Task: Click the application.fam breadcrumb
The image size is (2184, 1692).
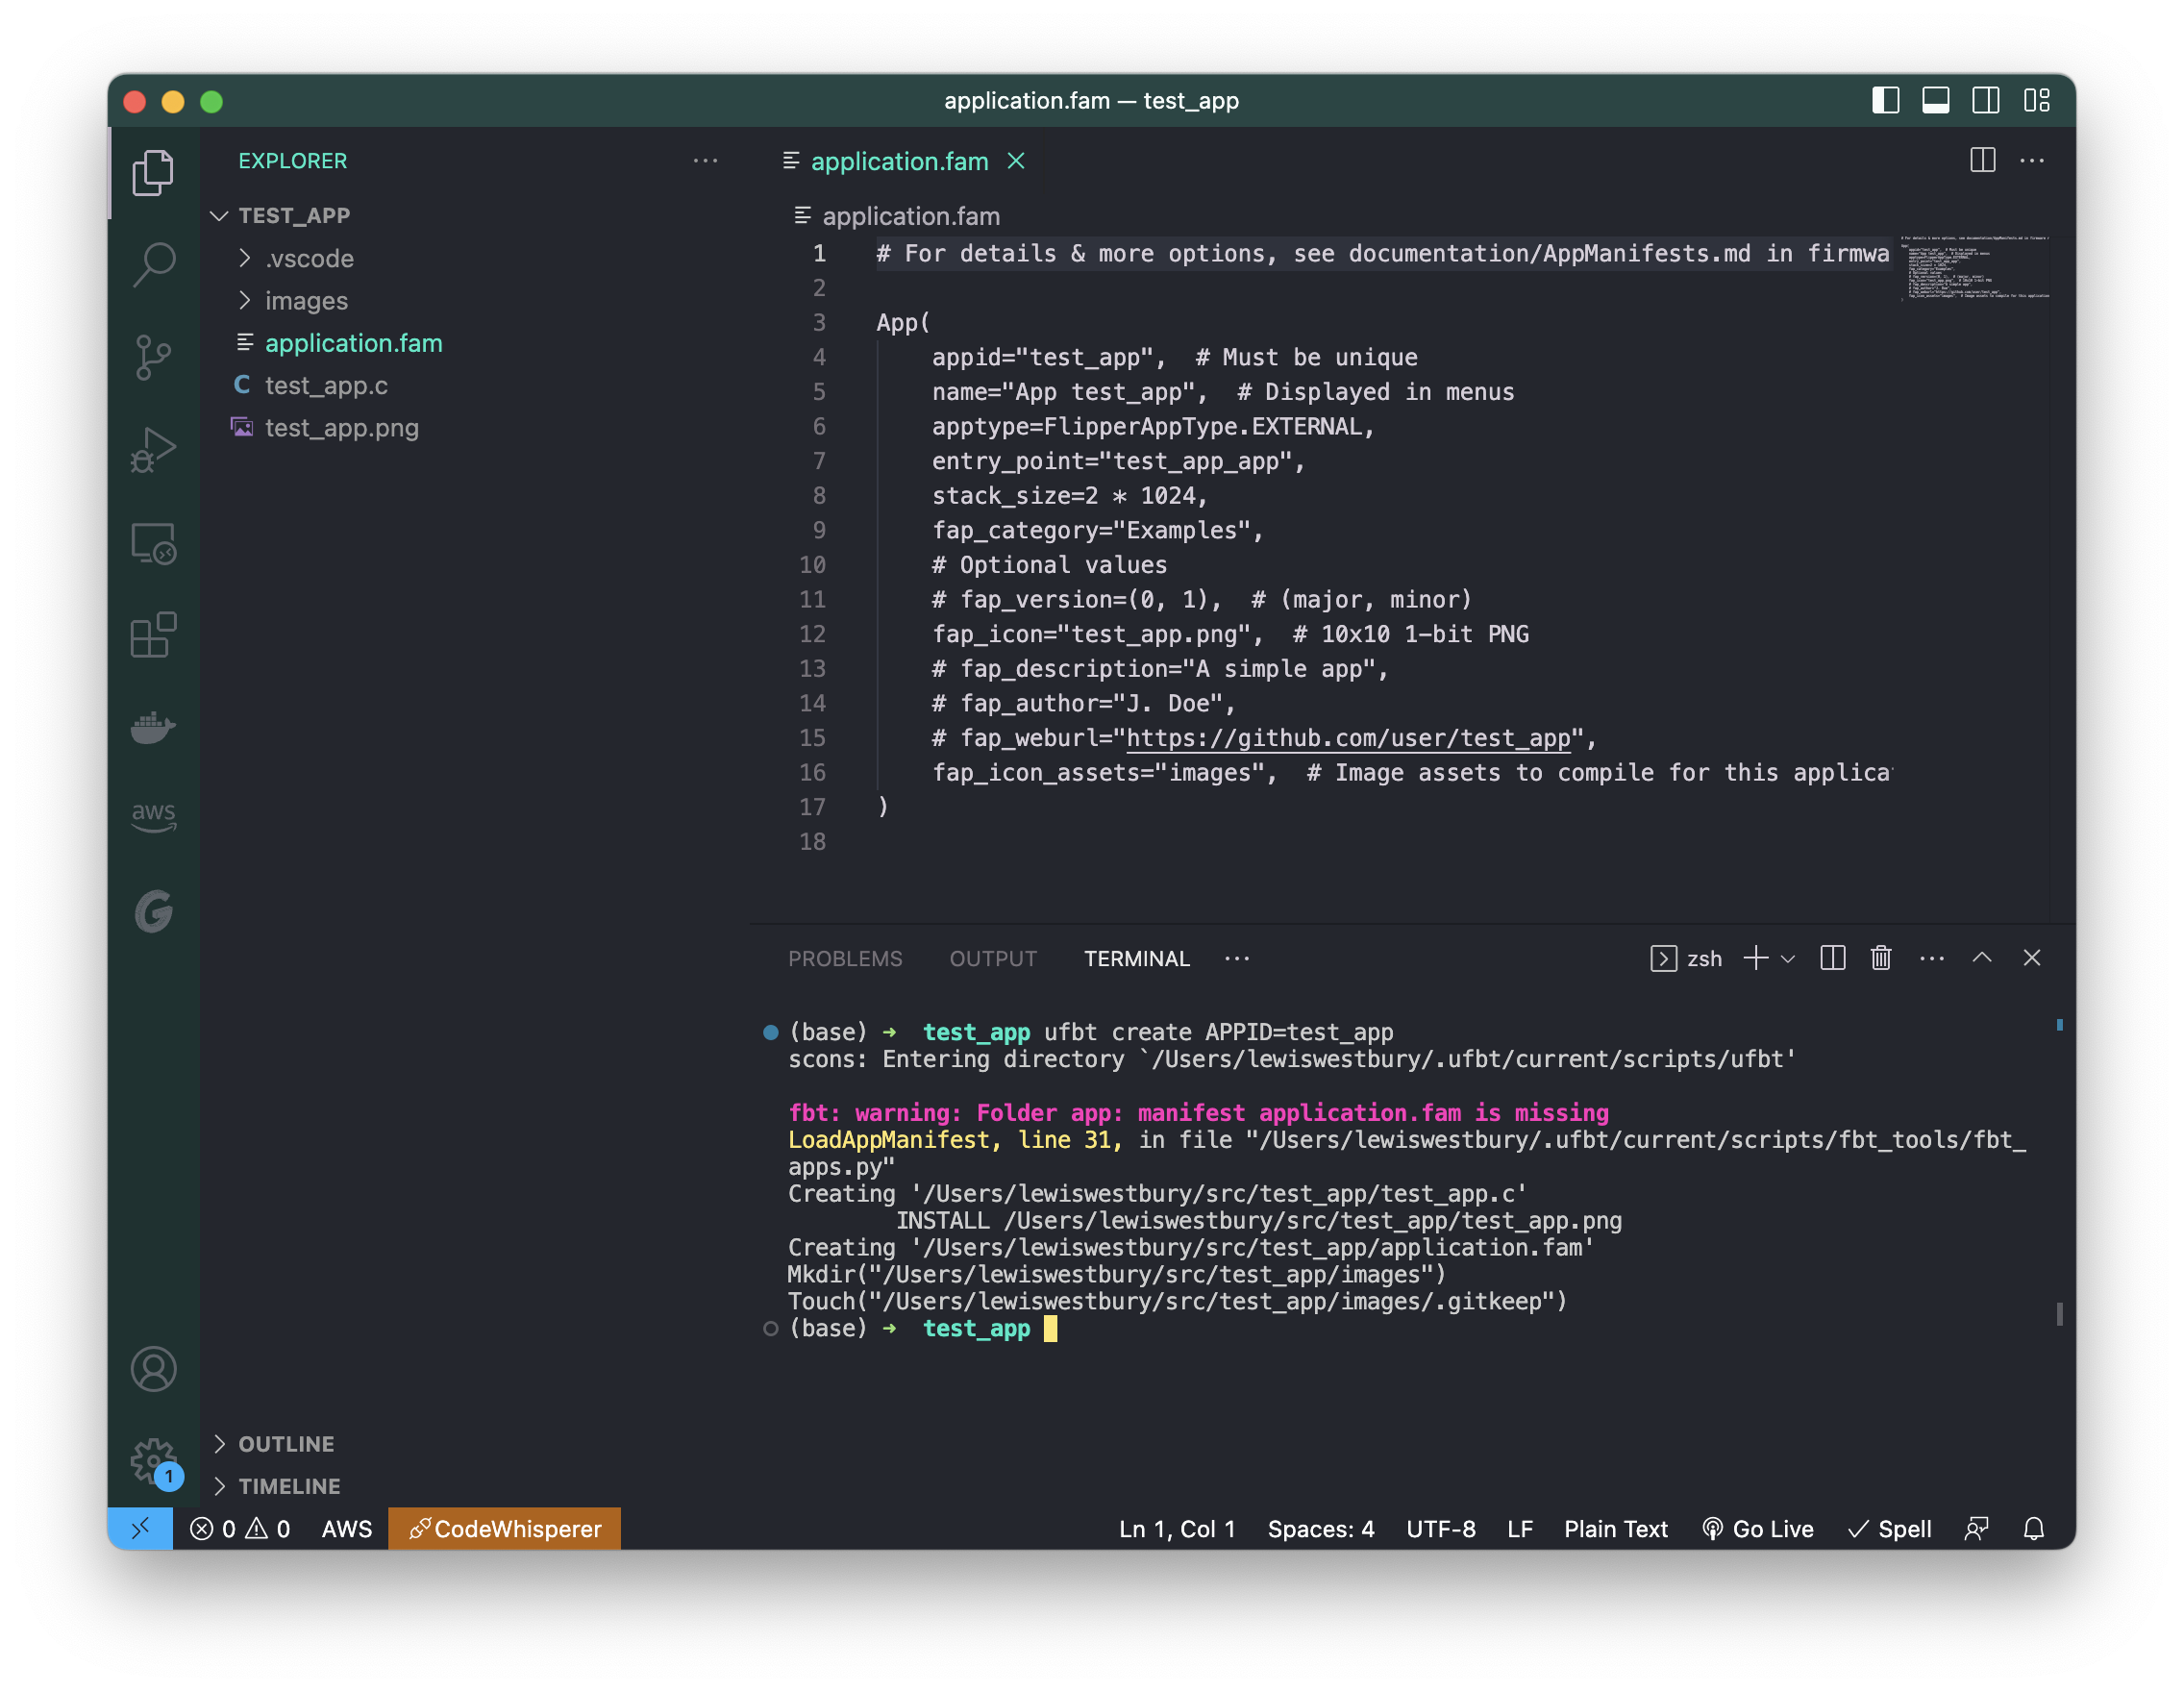Action: click(x=897, y=216)
